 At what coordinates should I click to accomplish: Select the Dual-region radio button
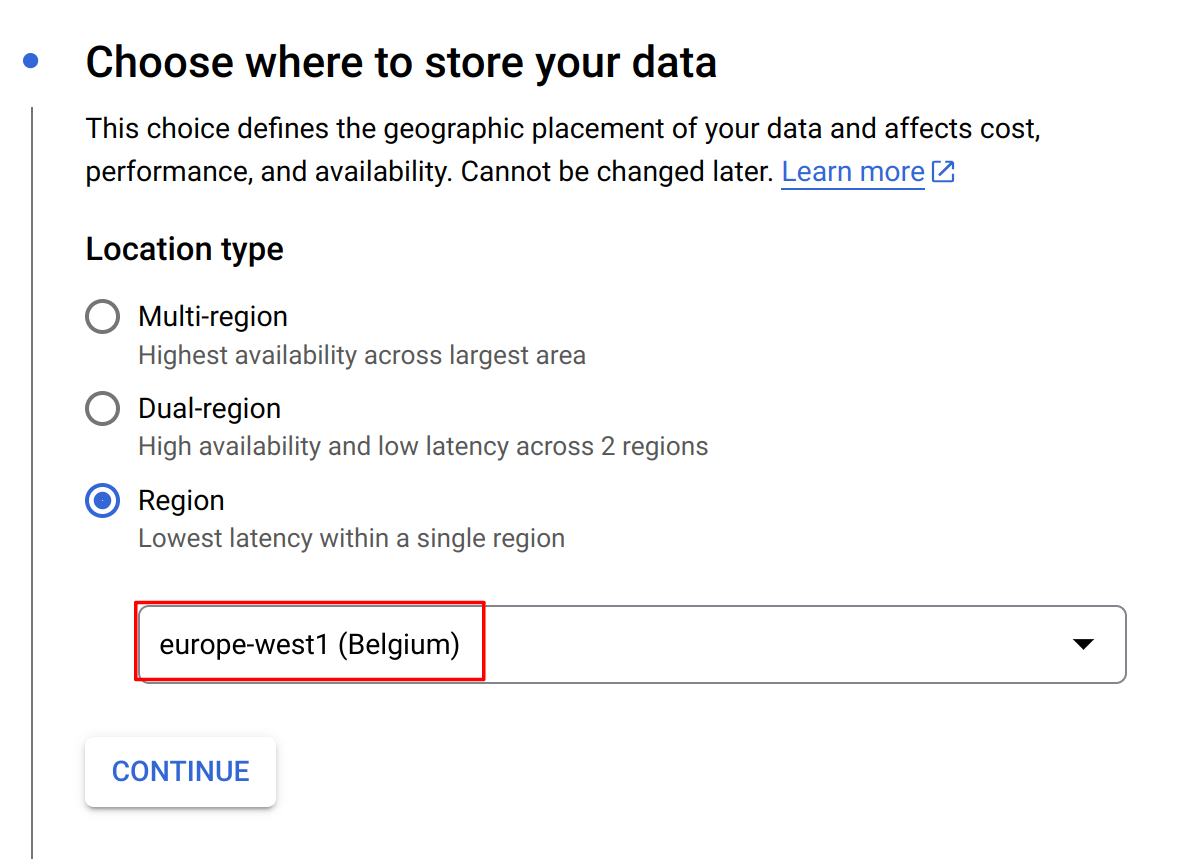tap(103, 409)
